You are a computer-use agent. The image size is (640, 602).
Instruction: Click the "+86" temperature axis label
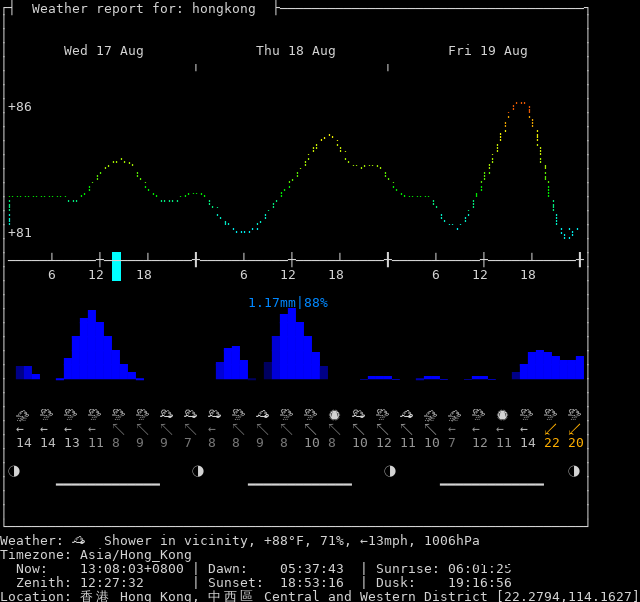coord(20,106)
